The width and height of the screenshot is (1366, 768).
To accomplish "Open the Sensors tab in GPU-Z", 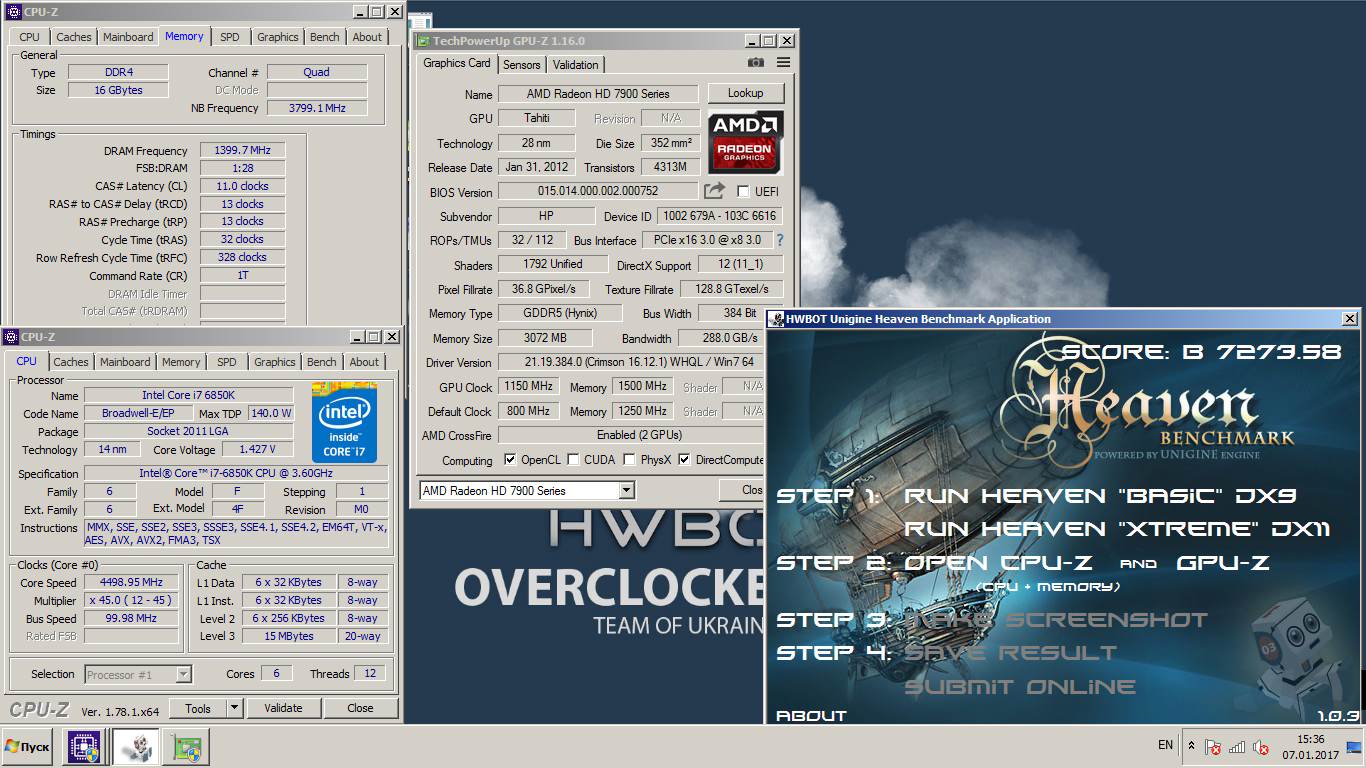I will [x=521, y=64].
